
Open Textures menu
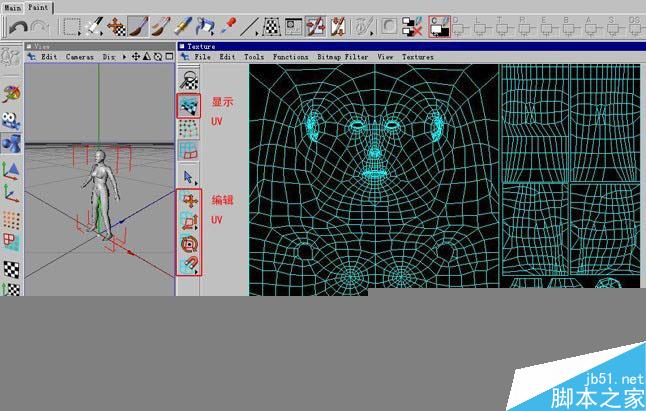[x=418, y=57]
